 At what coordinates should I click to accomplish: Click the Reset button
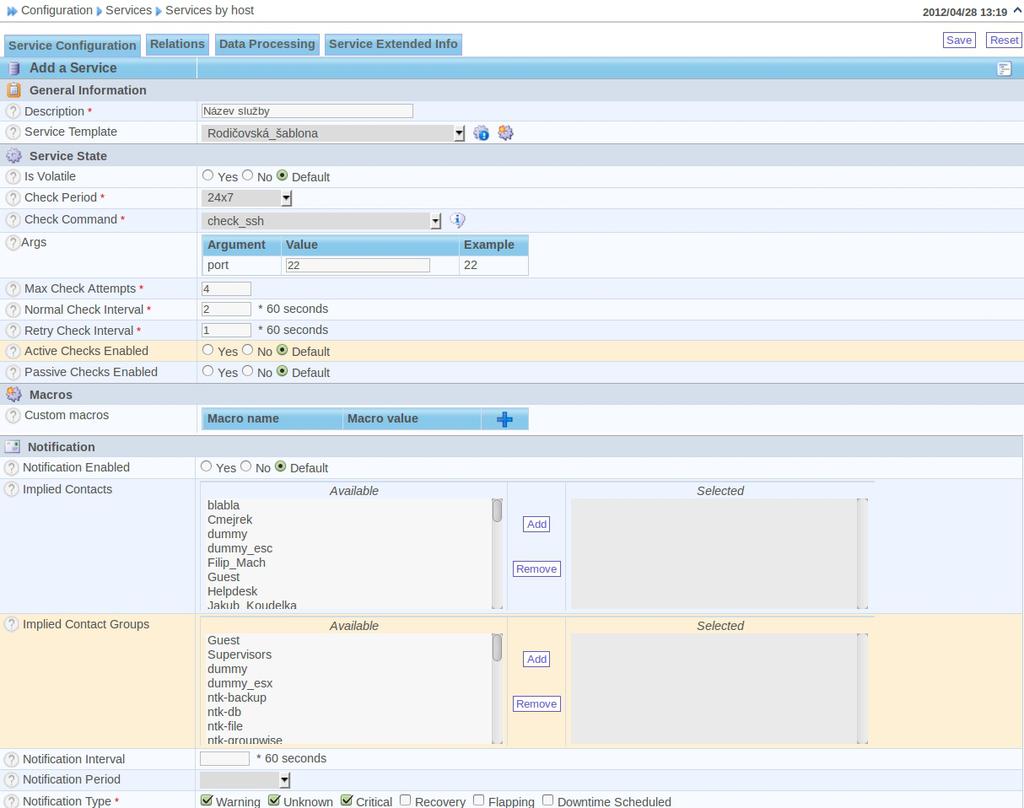click(x=1004, y=40)
